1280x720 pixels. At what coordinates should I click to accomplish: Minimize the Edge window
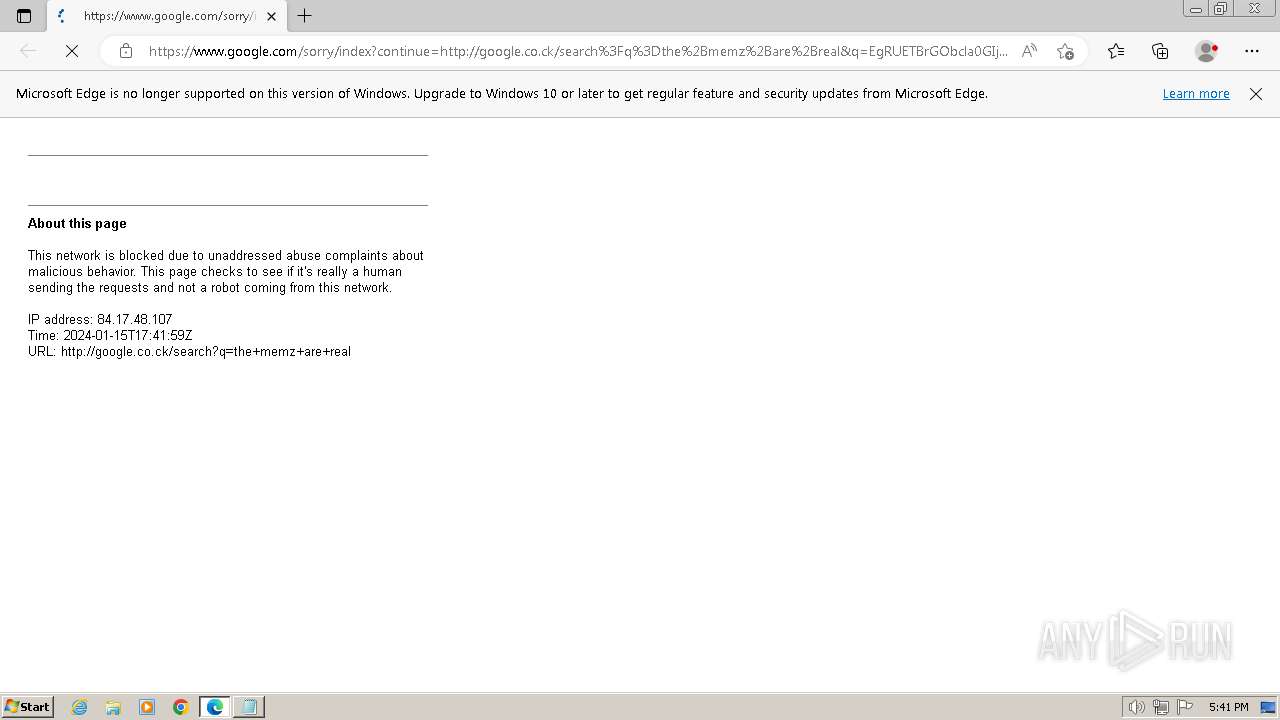(1195, 9)
